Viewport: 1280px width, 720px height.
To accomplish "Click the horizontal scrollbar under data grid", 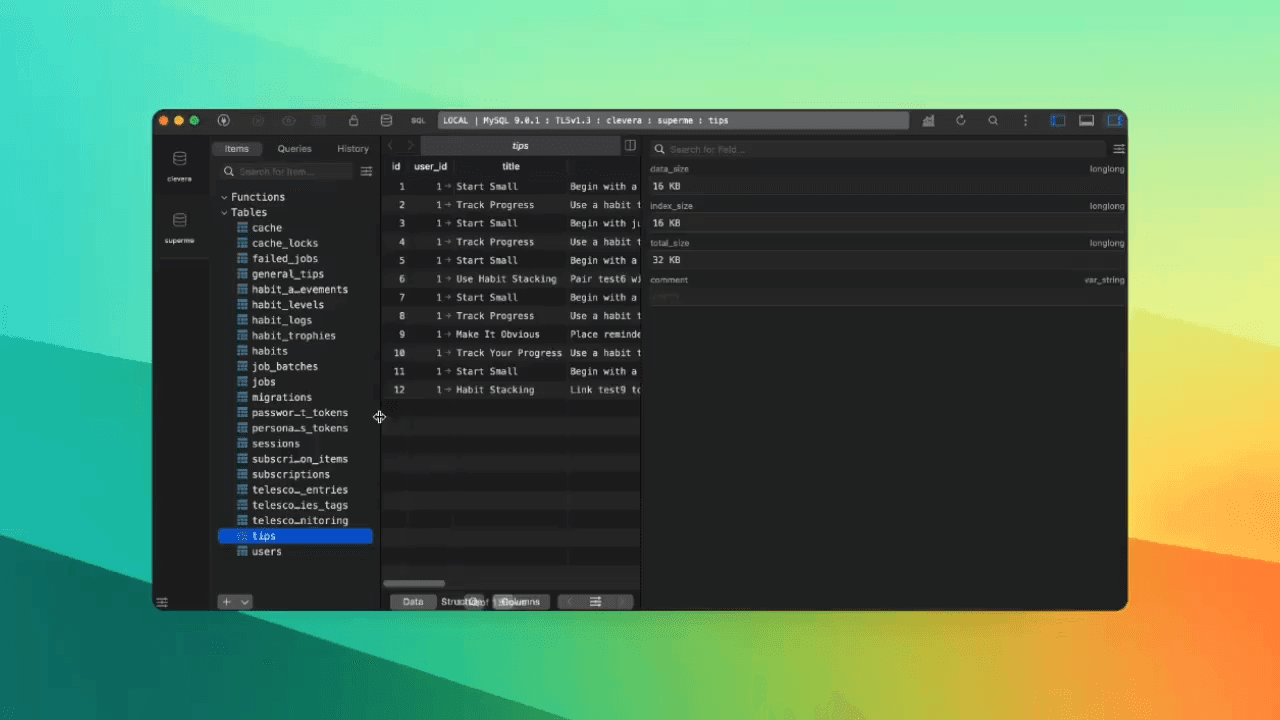I will tap(414, 584).
